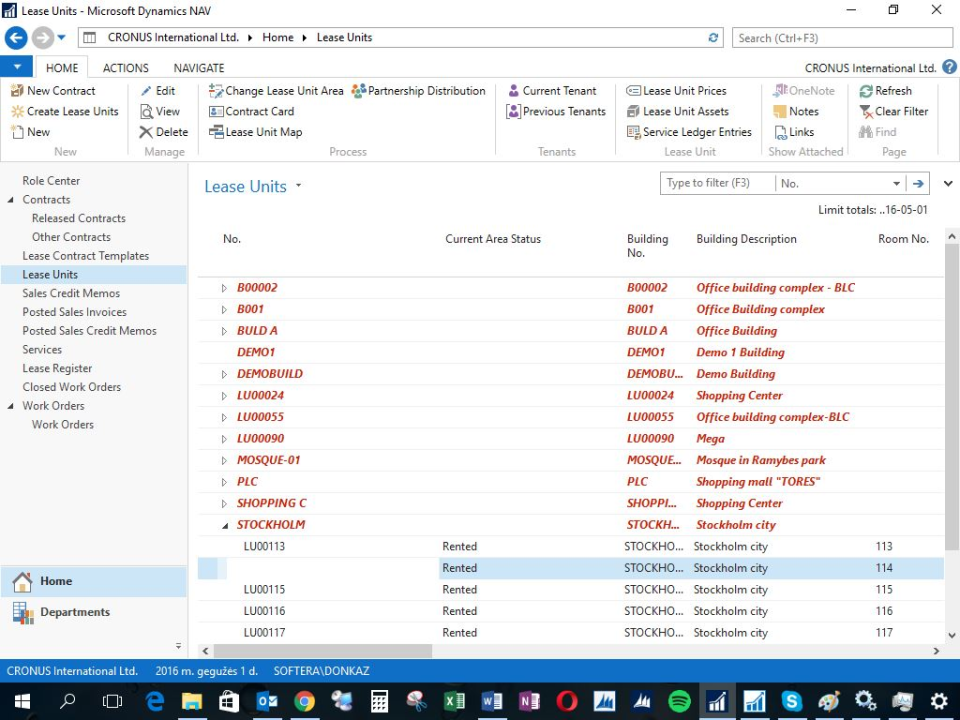The height and width of the screenshot is (720, 960).
Task: Switch to the HOME ribbon tab
Action: tap(62, 68)
